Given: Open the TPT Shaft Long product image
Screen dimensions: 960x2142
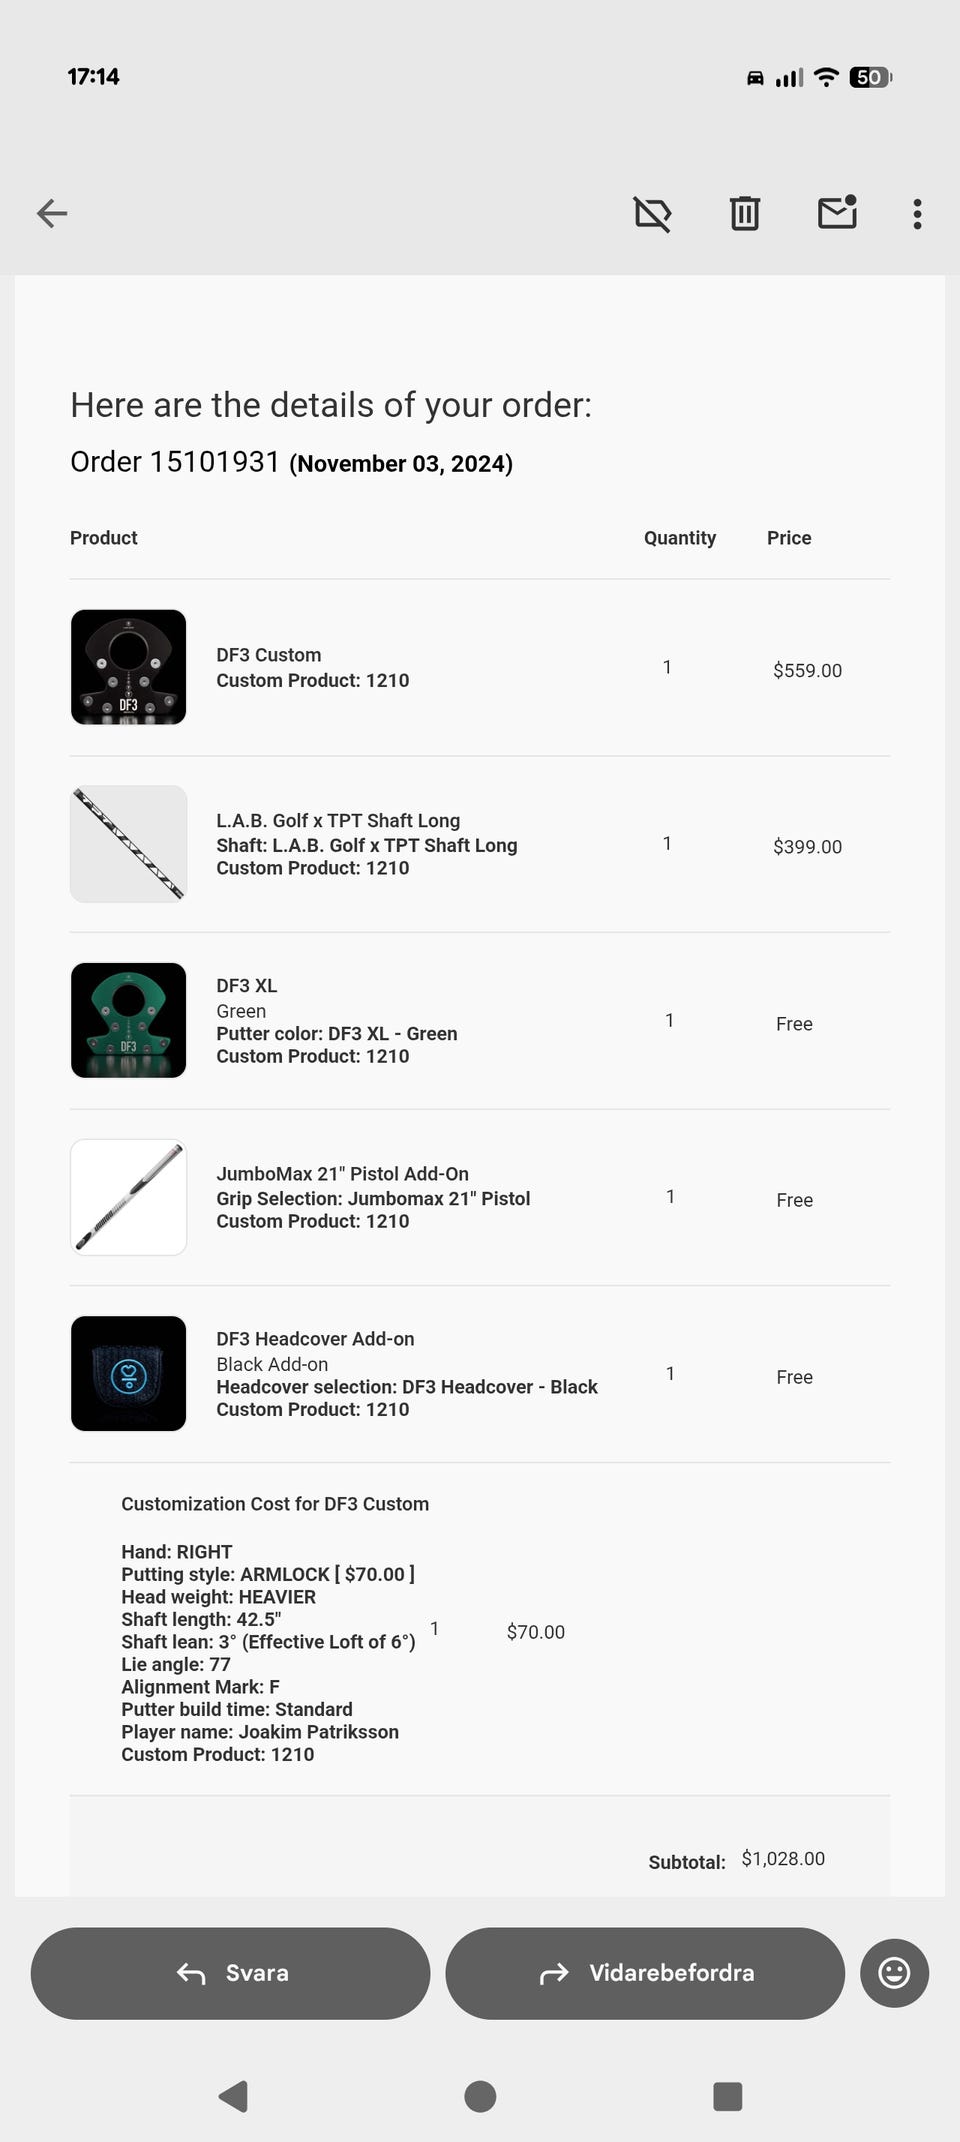Looking at the screenshot, I should pos(128,844).
